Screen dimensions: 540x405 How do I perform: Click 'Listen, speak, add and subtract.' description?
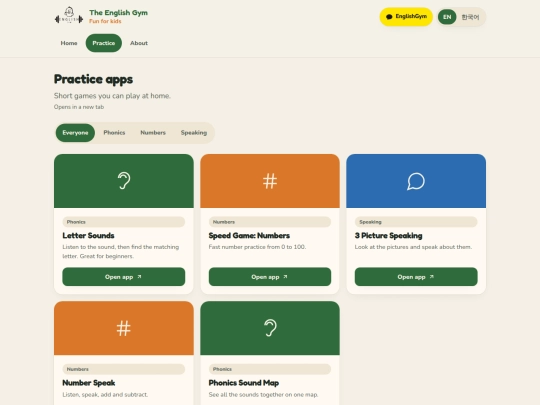tap(105, 394)
